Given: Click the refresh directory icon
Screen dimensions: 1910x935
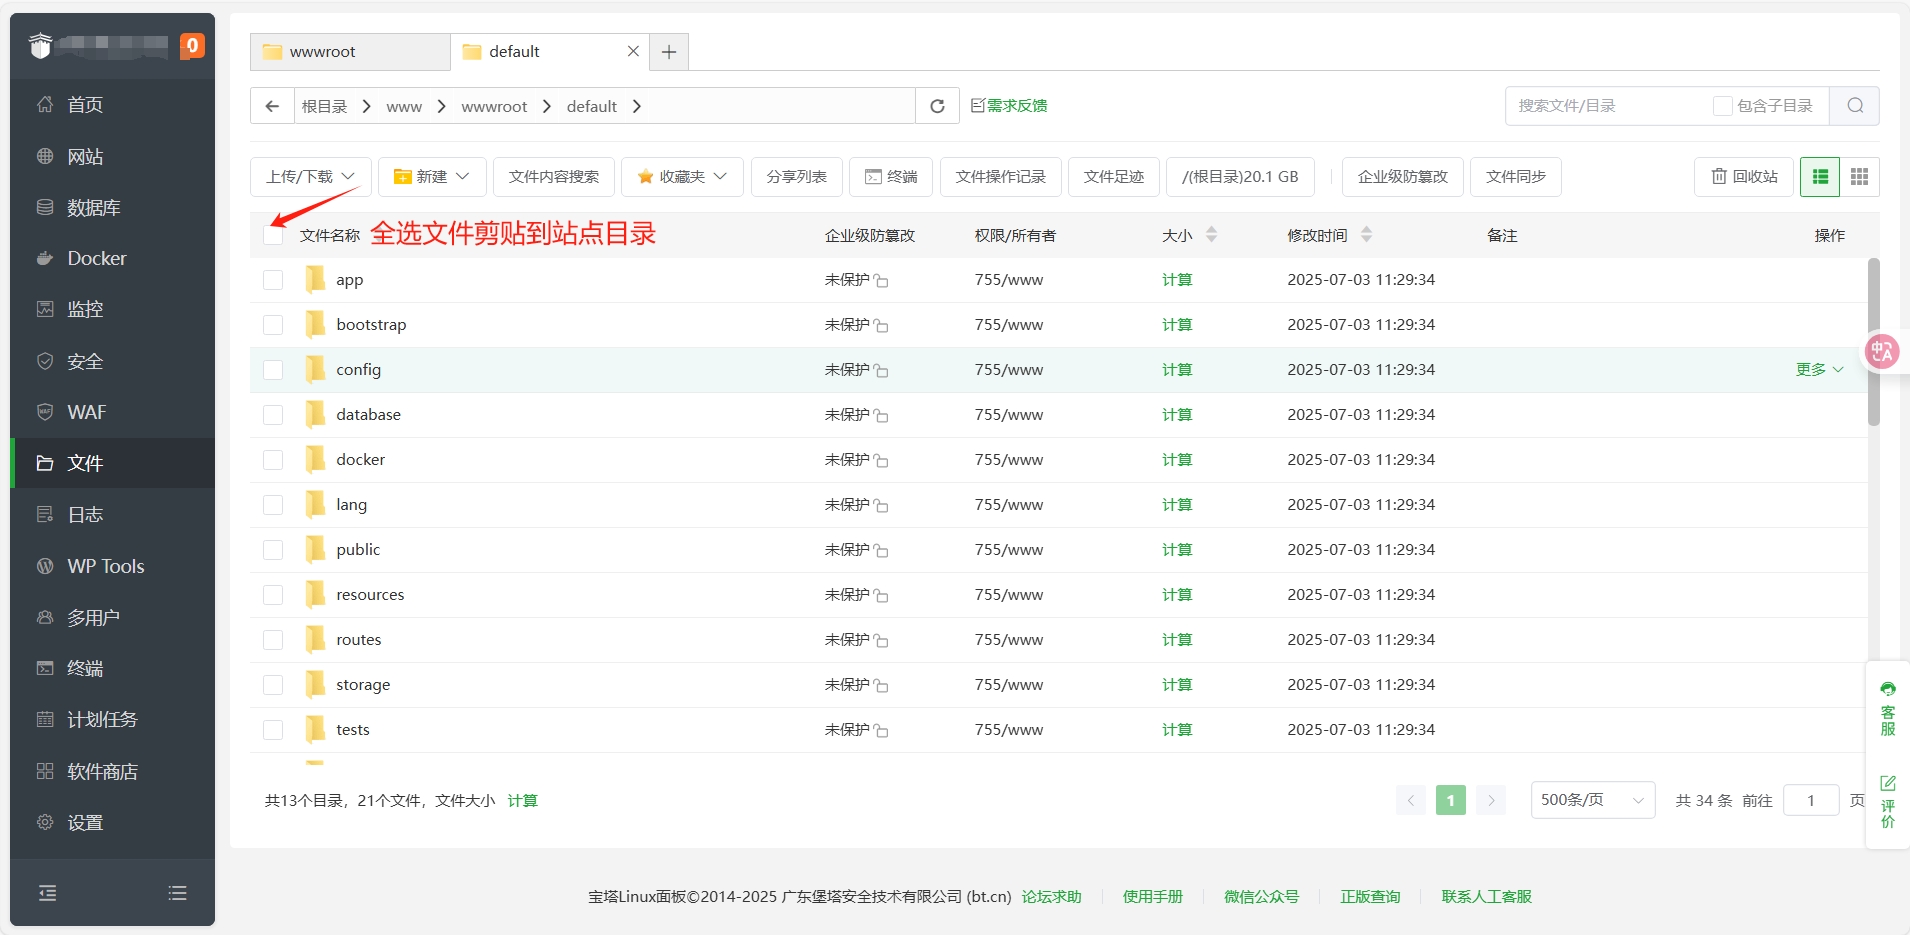Looking at the screenshot, I should click(x=937, y=106).
